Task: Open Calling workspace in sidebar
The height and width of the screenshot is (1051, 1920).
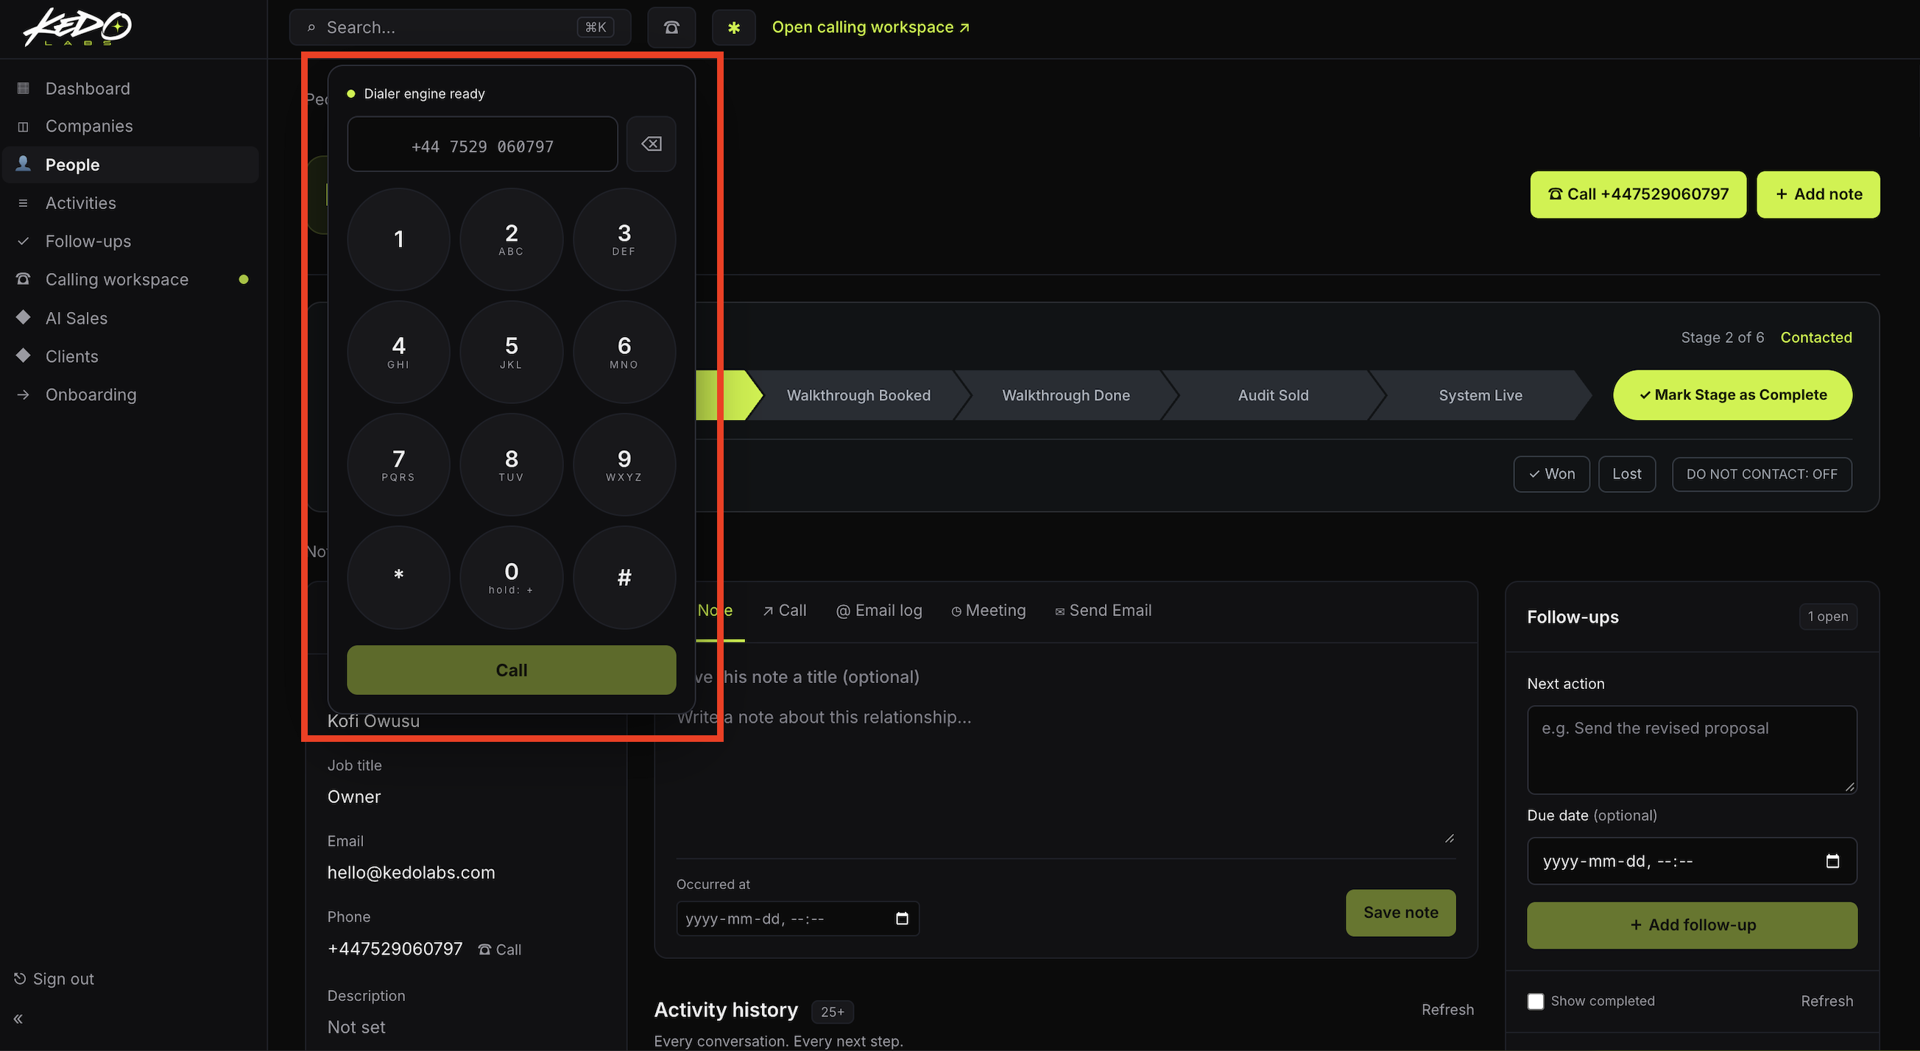Action: pos(130,279)
